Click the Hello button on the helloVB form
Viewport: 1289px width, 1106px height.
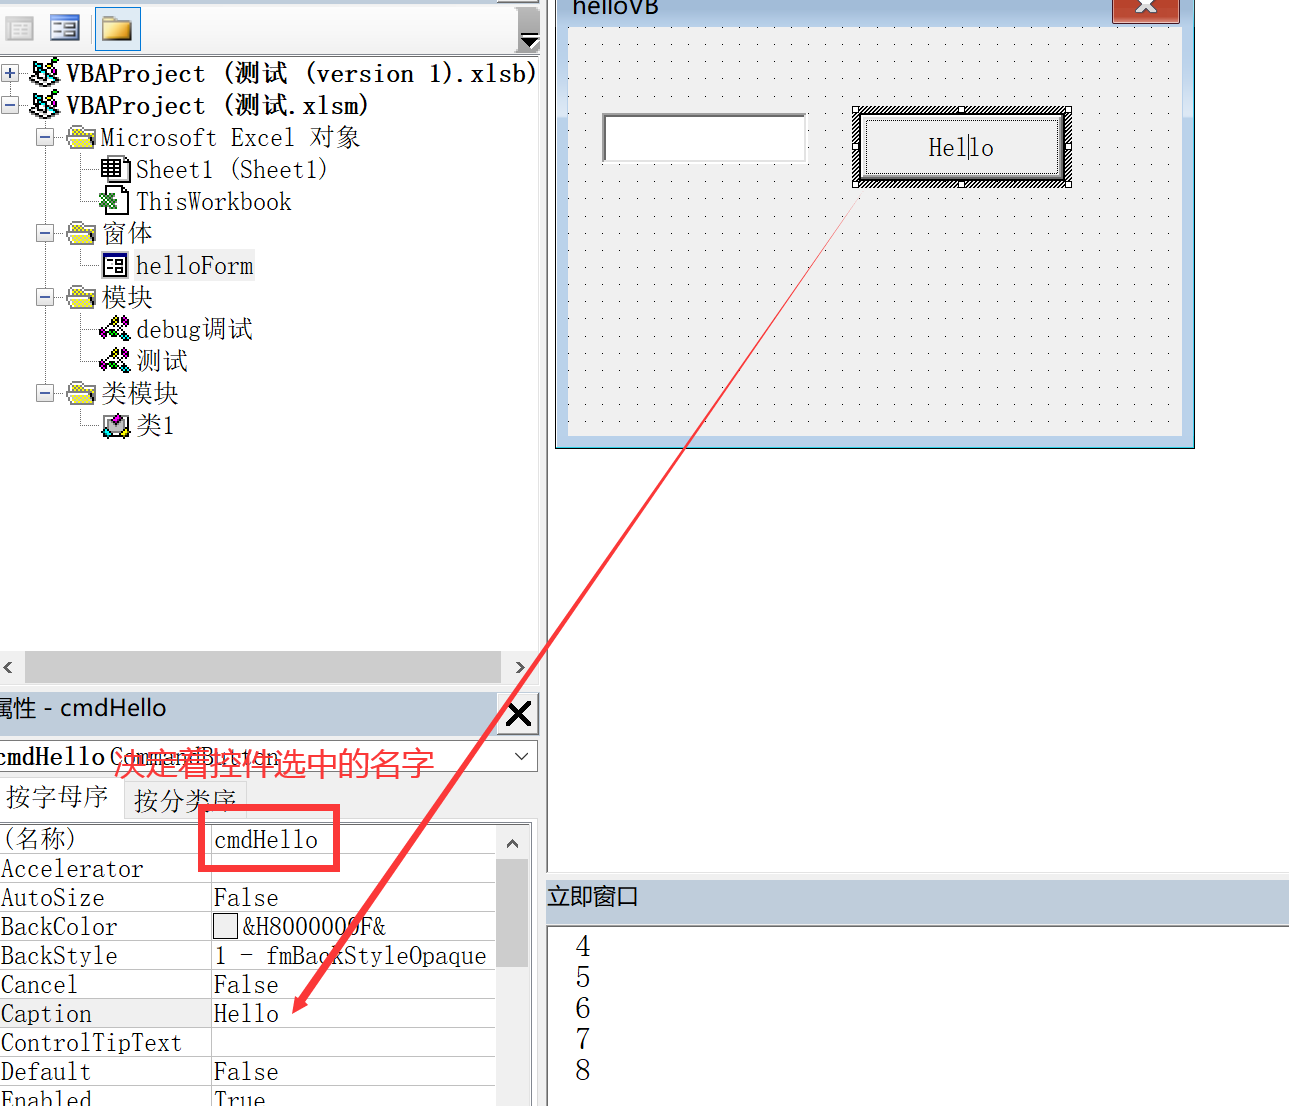coord(960,147)
